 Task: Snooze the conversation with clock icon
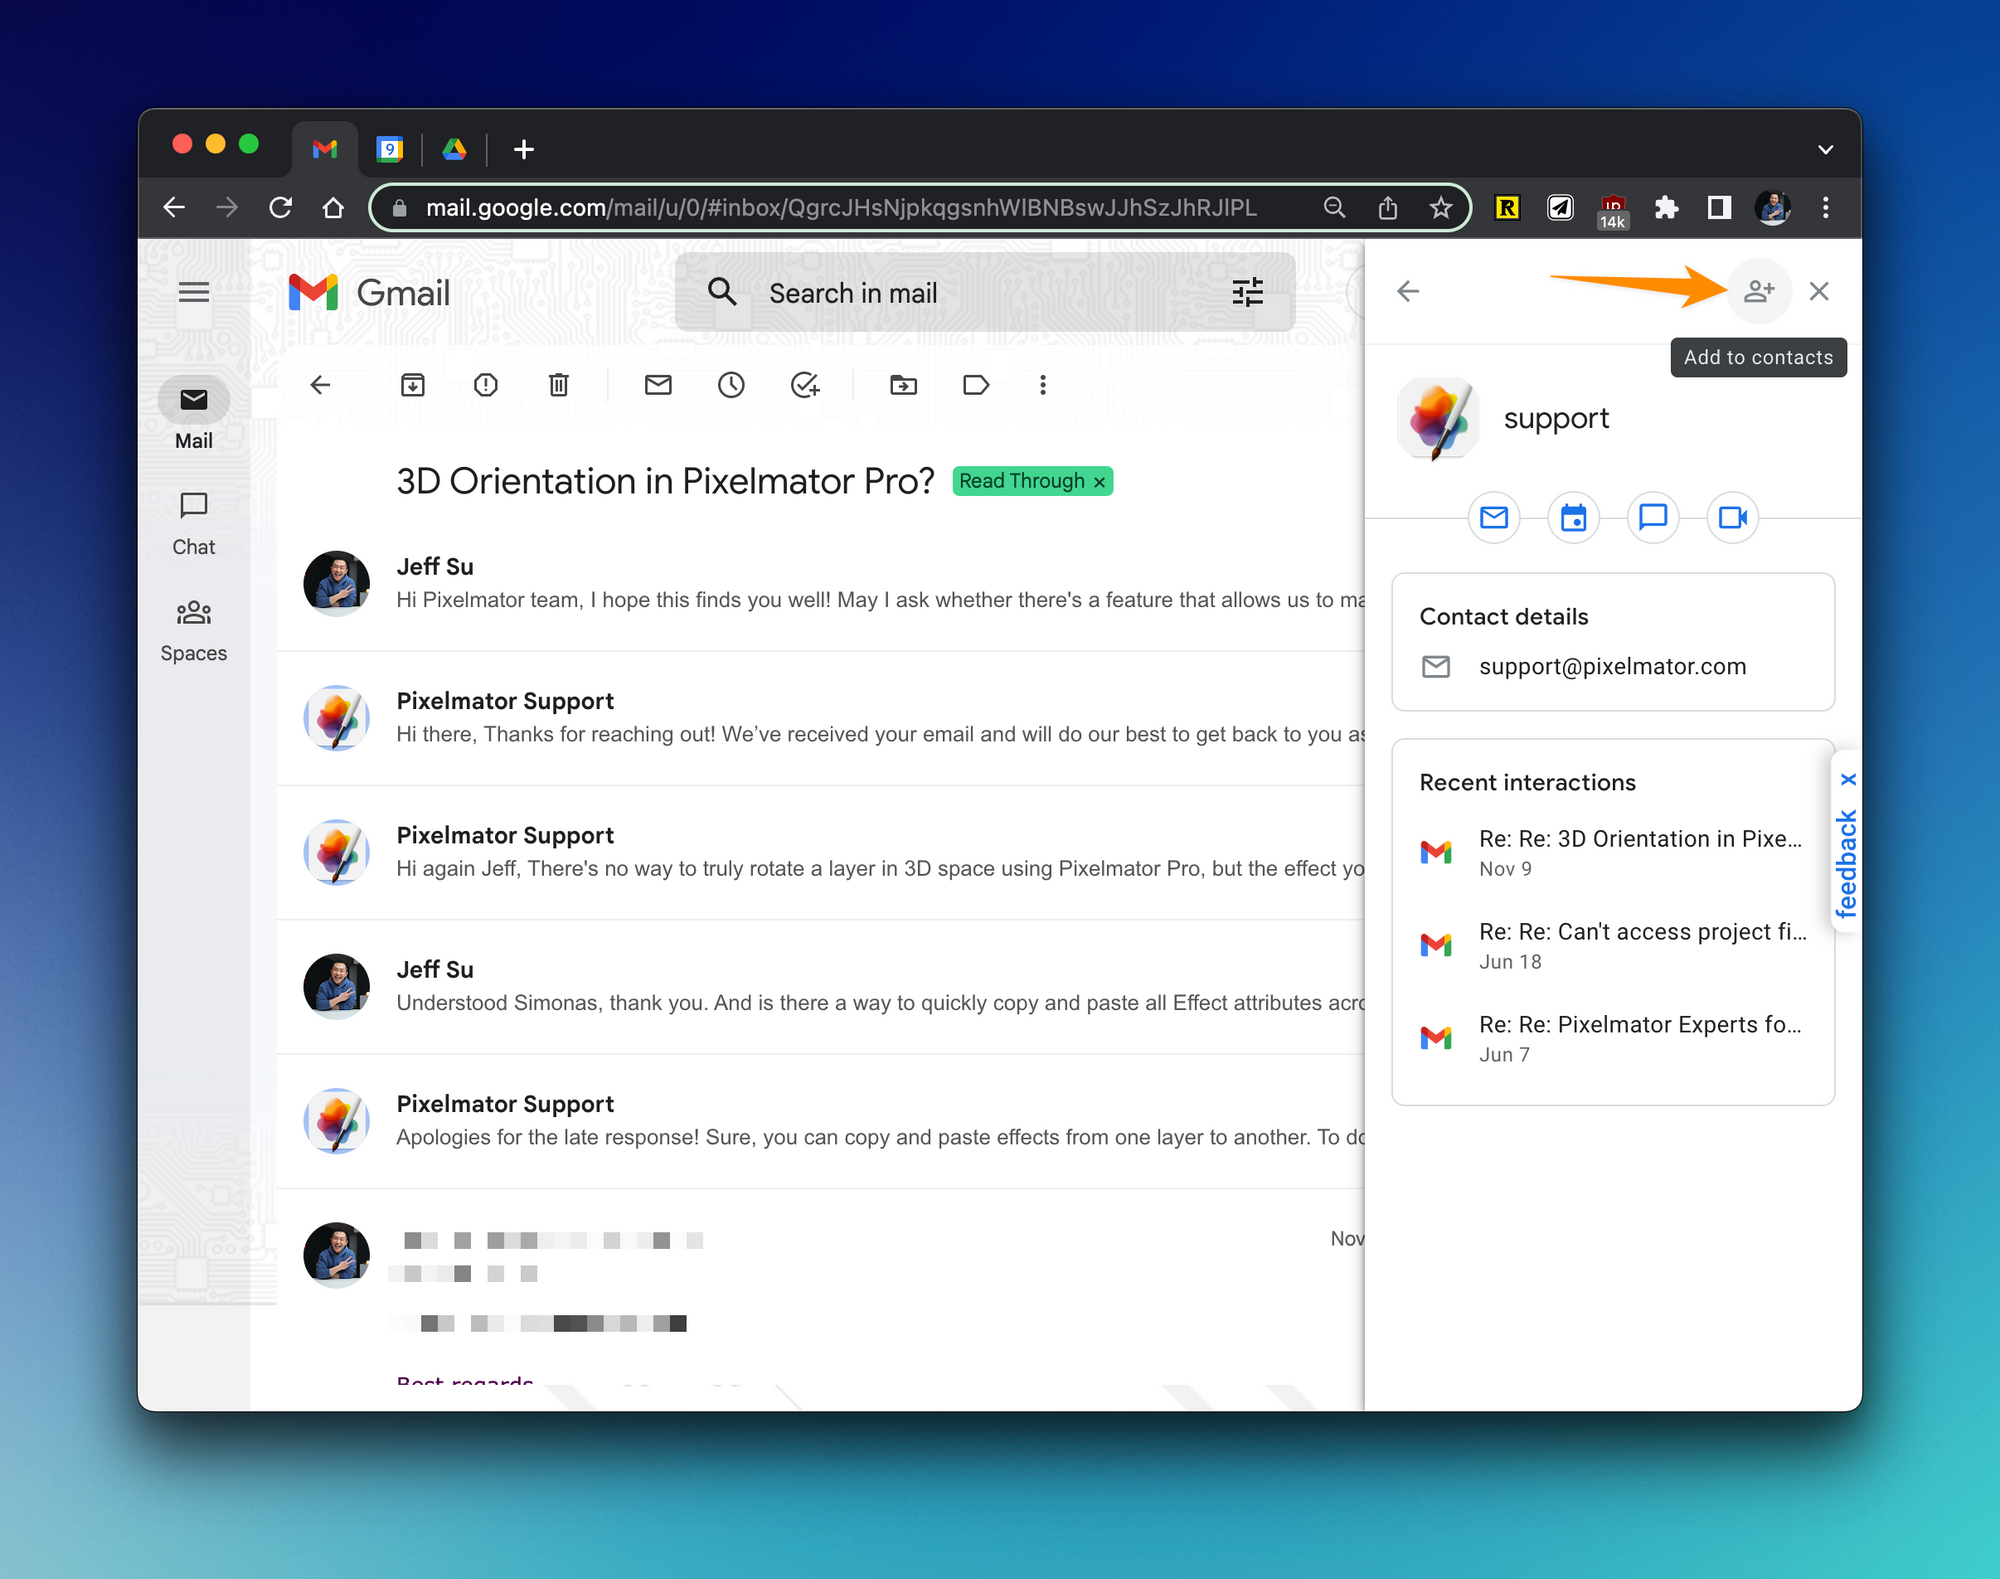(x=731, y=385)
